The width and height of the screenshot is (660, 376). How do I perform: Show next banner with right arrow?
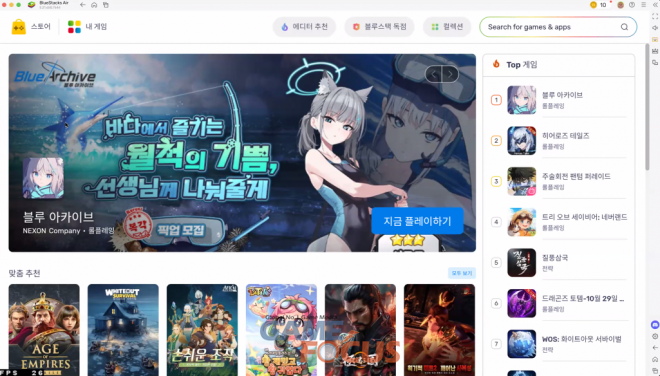pyautogui.click(x=450, y=75)
